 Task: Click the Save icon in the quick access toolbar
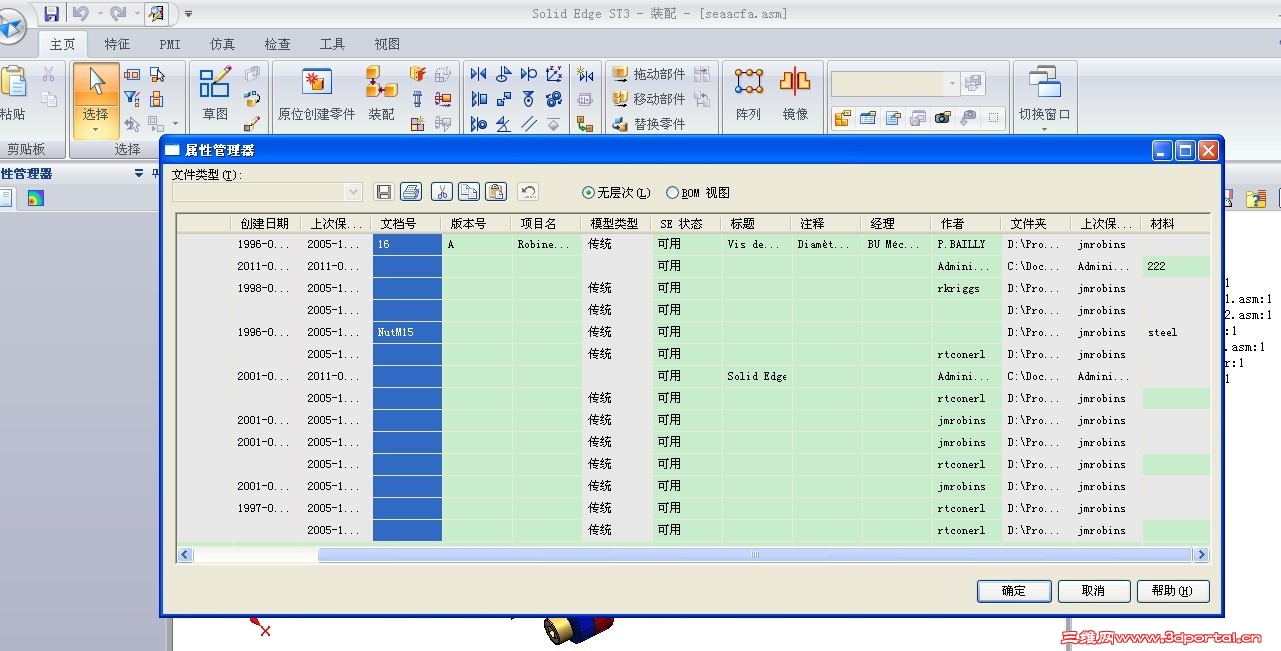click(x=51, y=14)
